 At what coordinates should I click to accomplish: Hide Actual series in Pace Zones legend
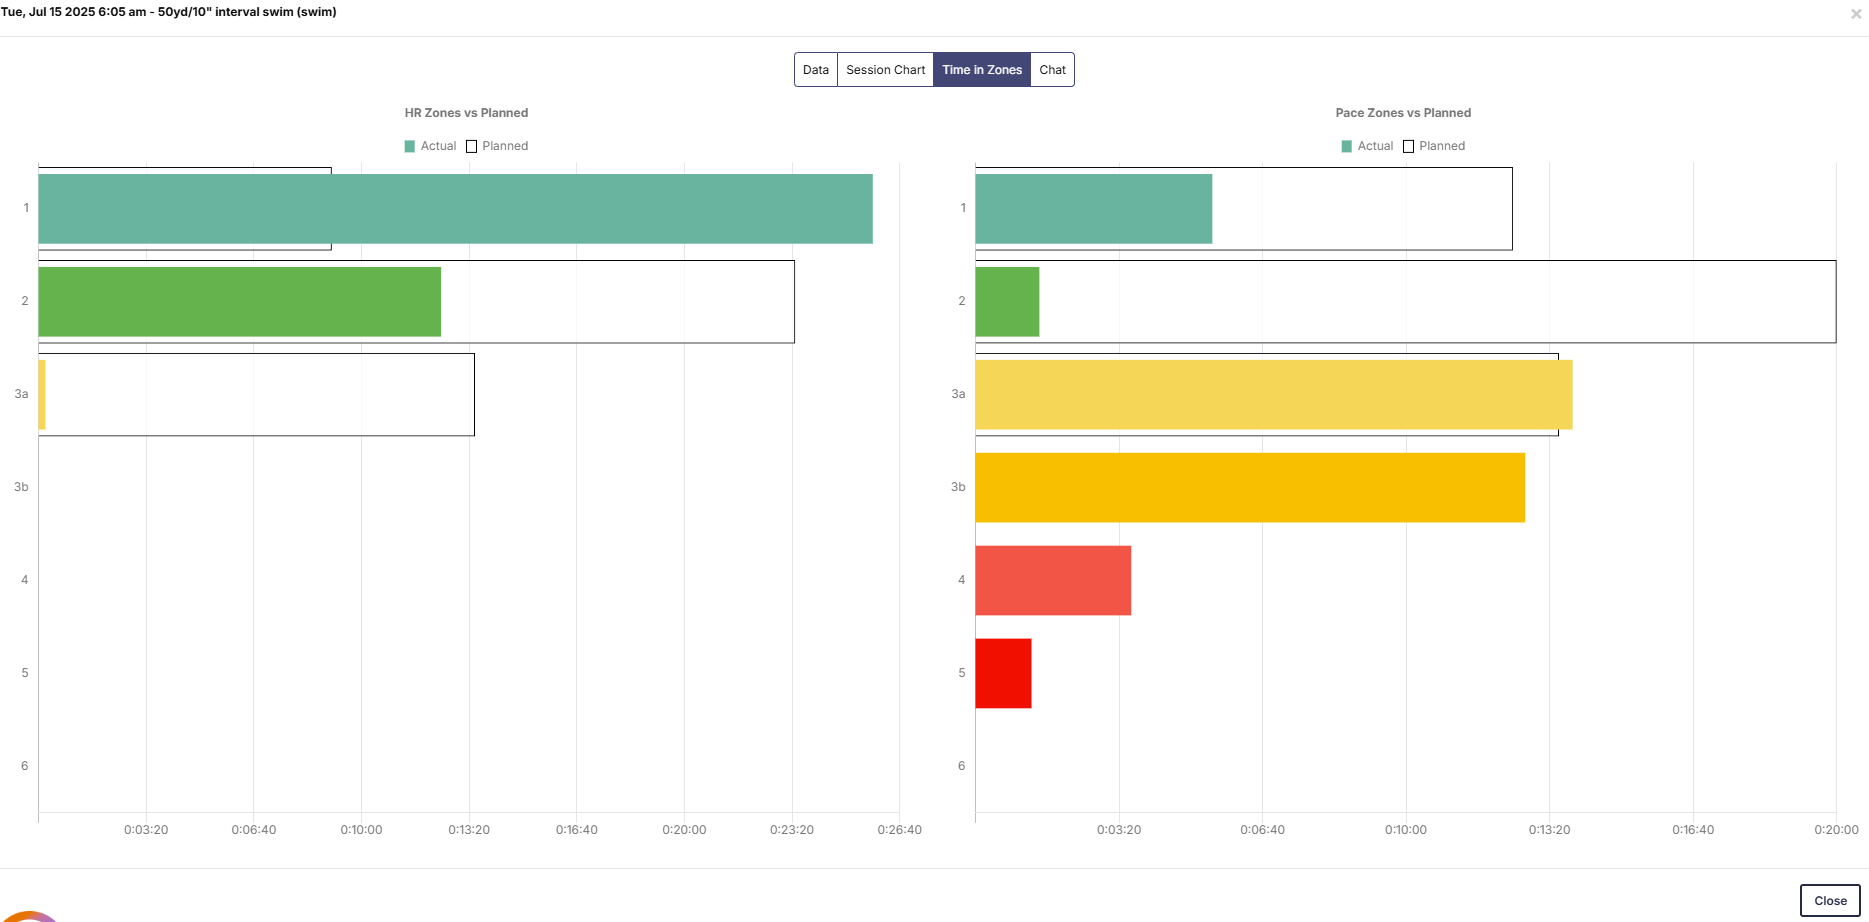tap(1367, 146)
